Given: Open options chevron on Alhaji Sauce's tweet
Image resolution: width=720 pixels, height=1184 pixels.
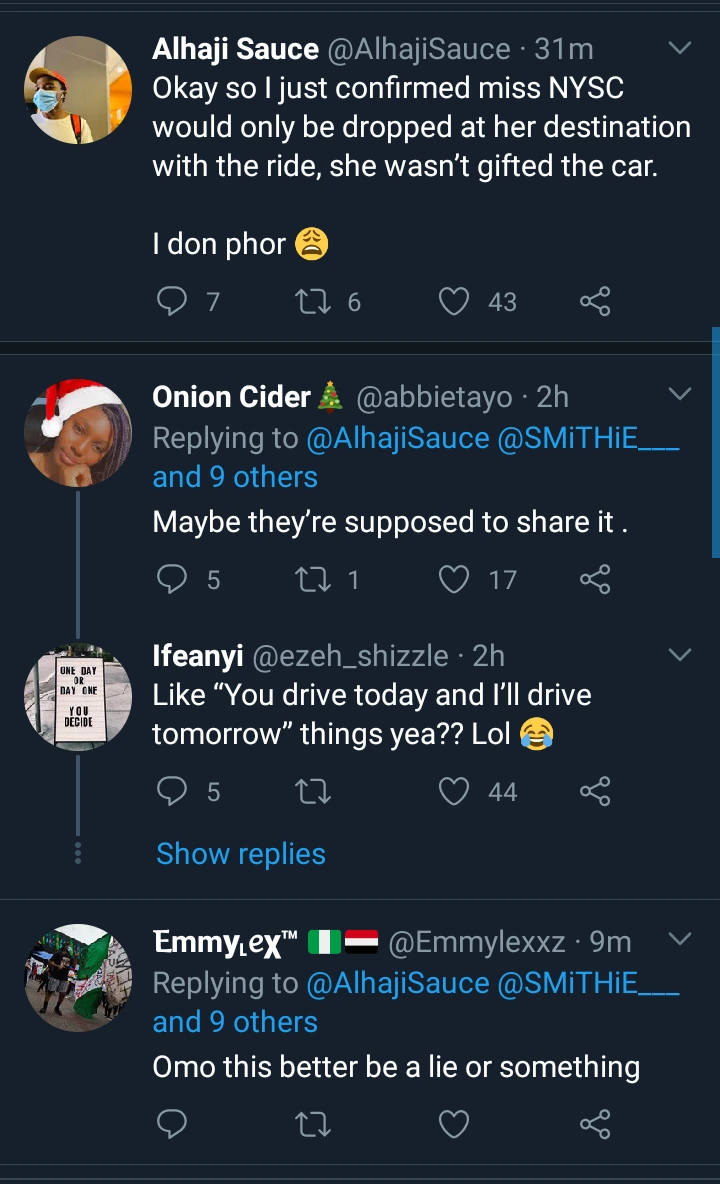Looking at the screenshot, I should click(x=679, y=48).
